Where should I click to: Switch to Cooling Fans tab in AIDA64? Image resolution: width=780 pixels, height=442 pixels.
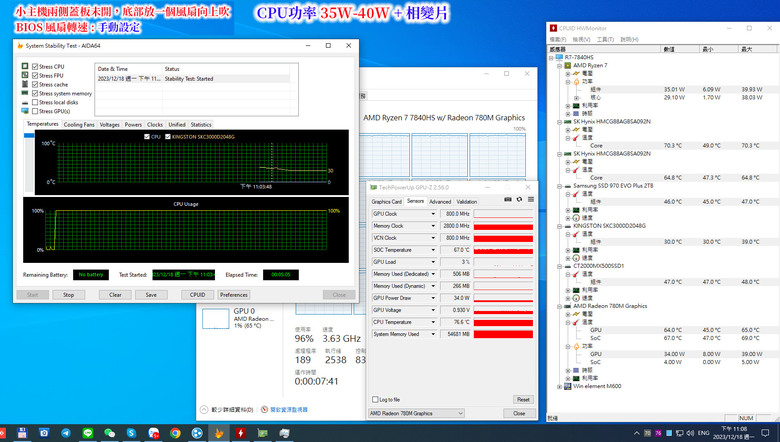click(x=79, y=124)
